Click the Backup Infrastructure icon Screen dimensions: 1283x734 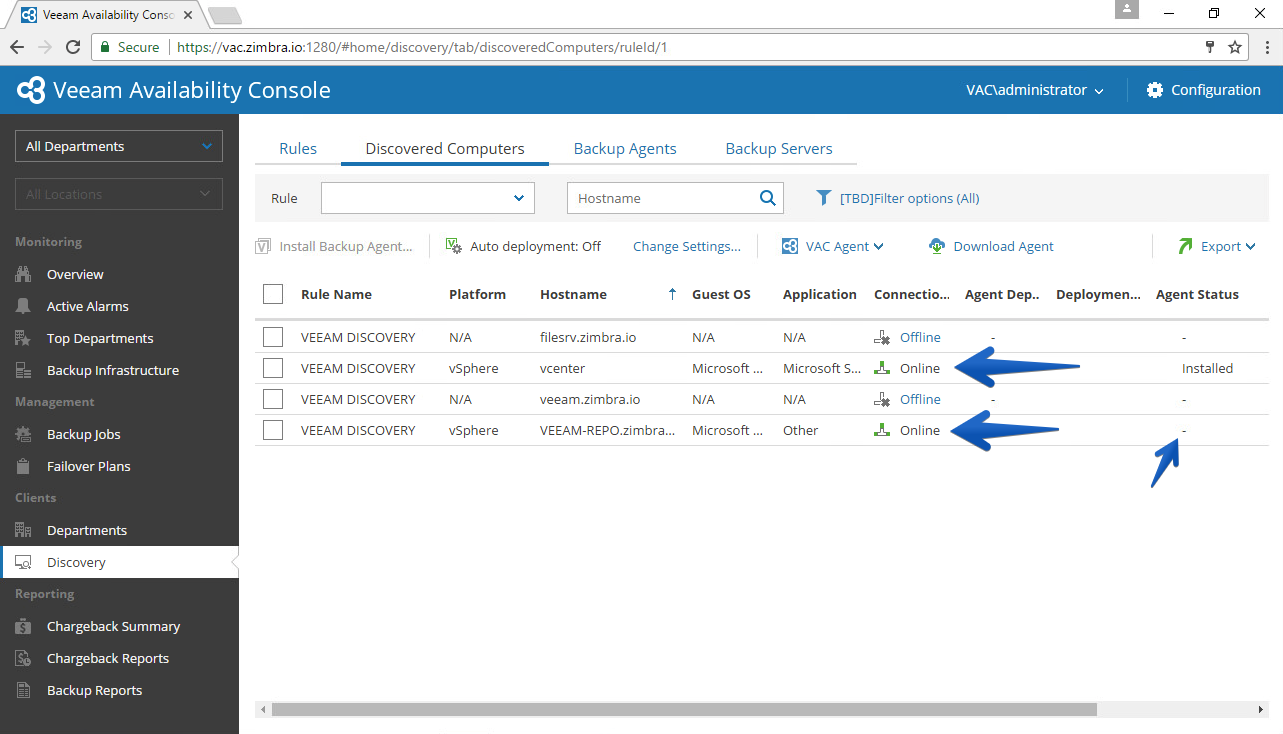tap(24, 370)
